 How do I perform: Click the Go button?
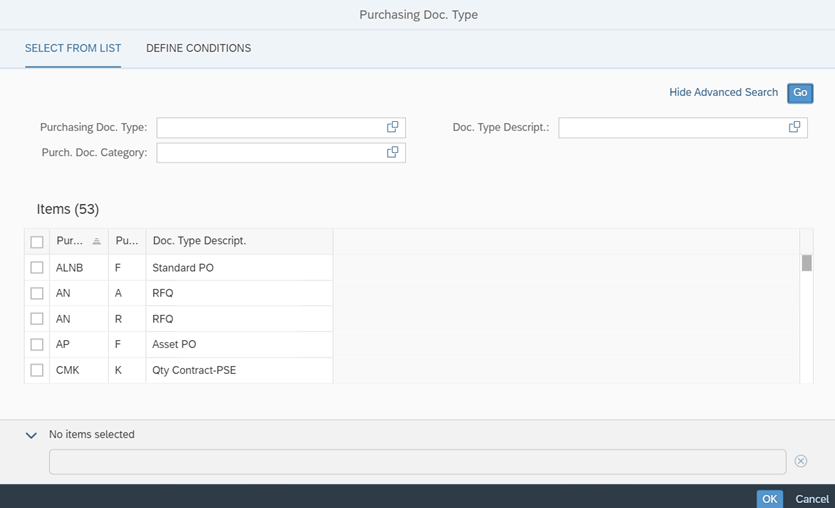pos(800,93)
